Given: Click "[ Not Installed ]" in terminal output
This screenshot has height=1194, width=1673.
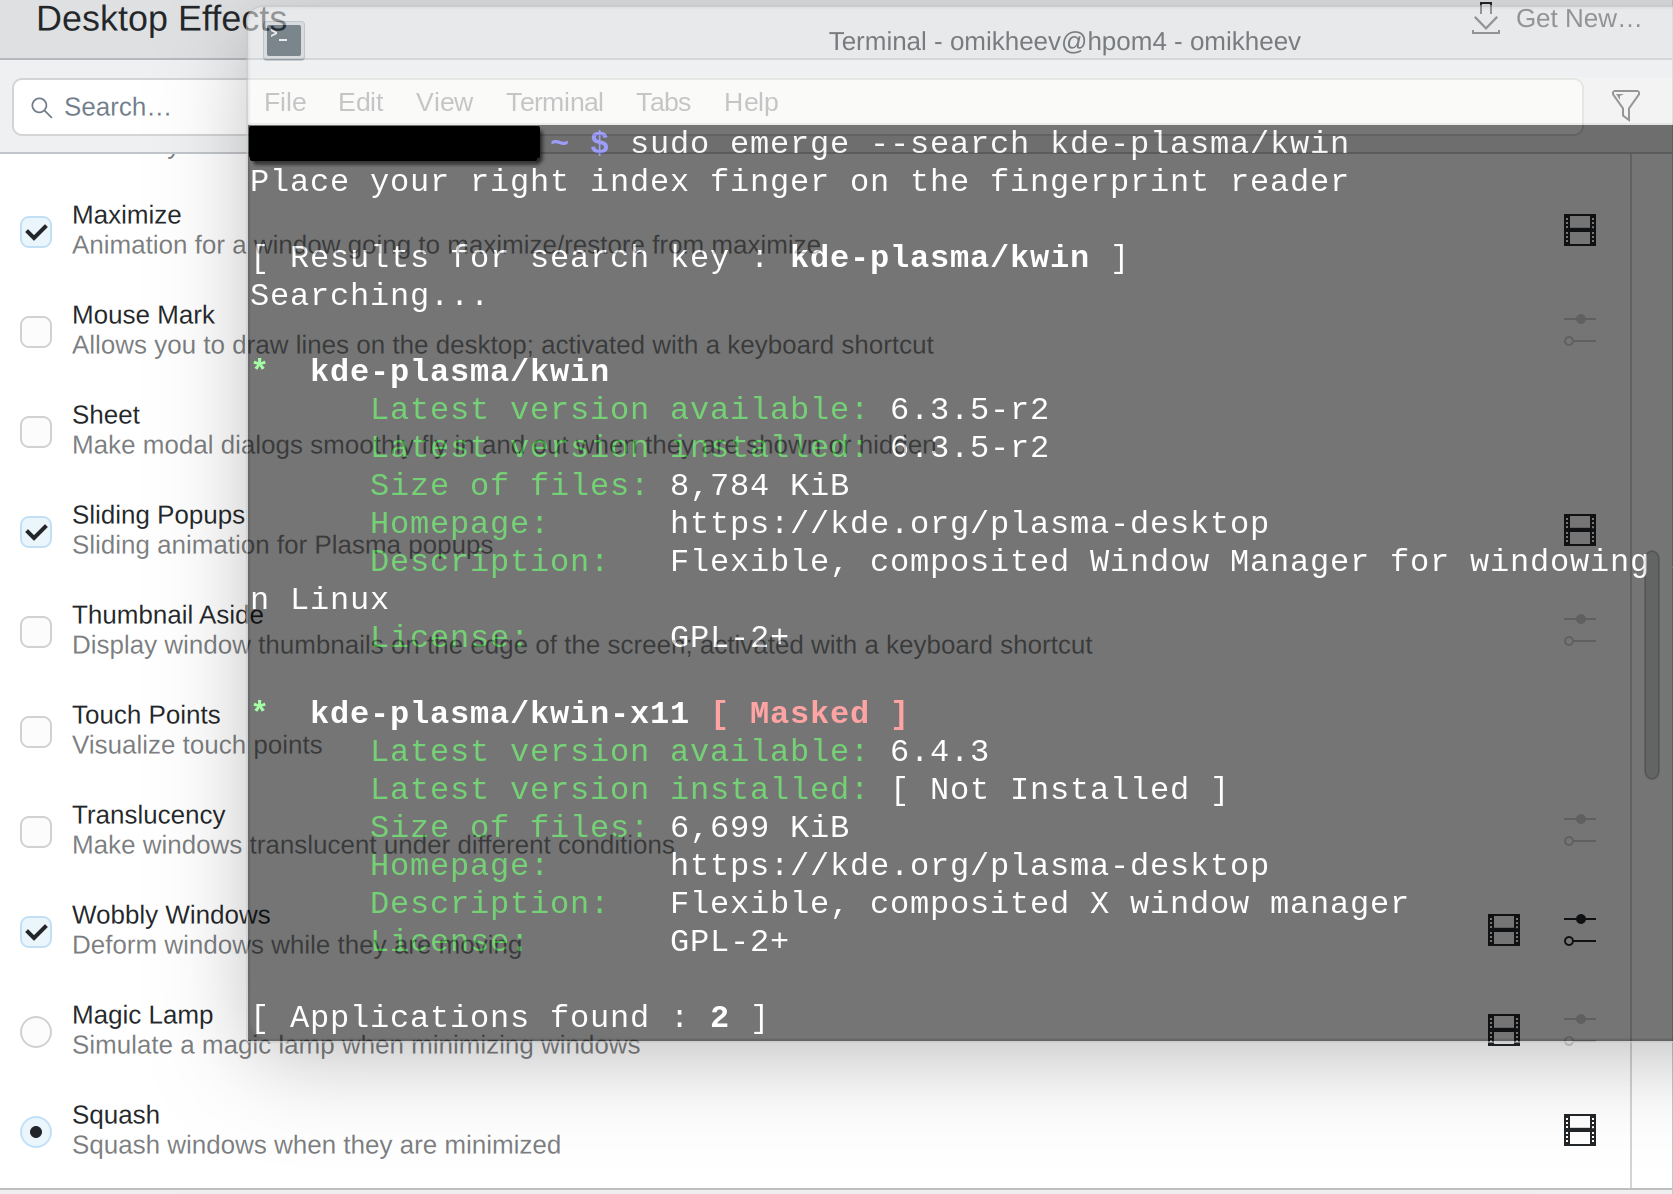Looking at the screenshot, I should point(1059,789).
